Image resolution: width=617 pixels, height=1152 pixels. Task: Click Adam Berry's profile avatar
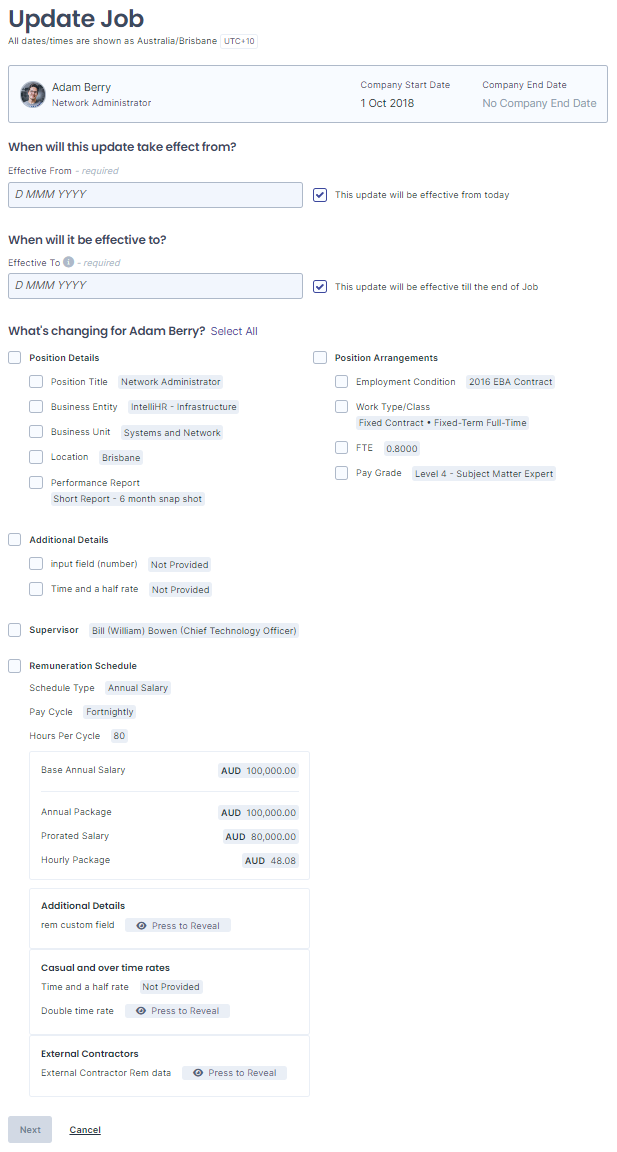(32, 95)
